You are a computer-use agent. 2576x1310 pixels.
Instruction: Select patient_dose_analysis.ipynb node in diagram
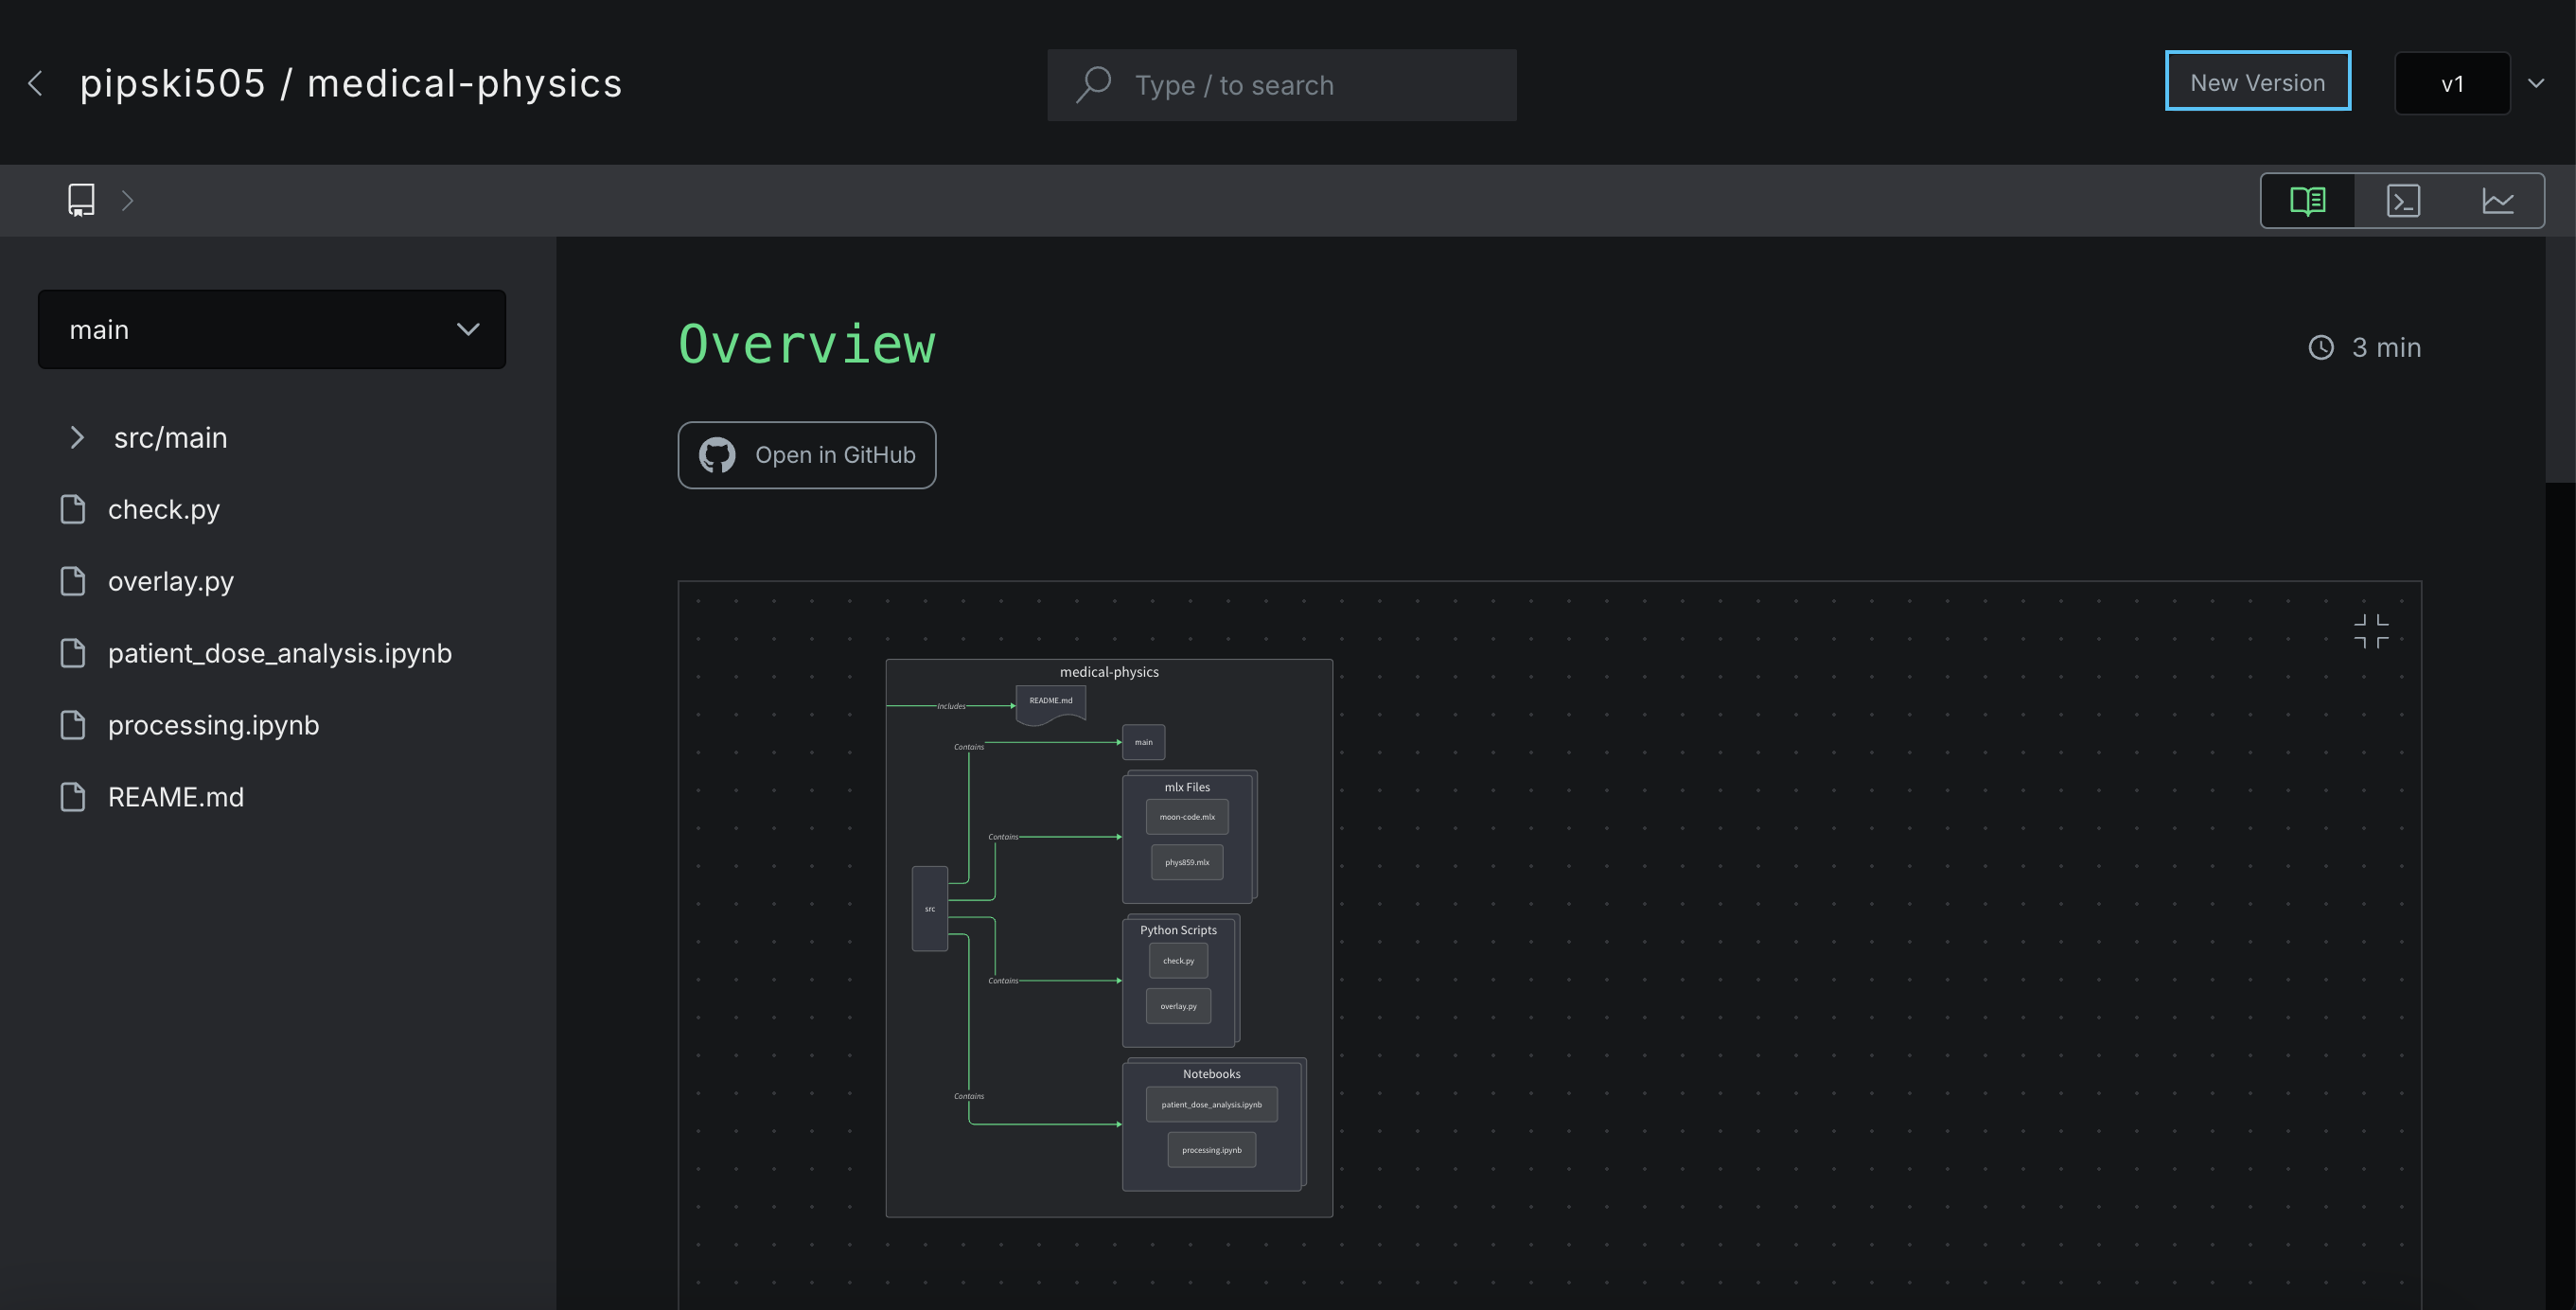click(1211, 1104)
